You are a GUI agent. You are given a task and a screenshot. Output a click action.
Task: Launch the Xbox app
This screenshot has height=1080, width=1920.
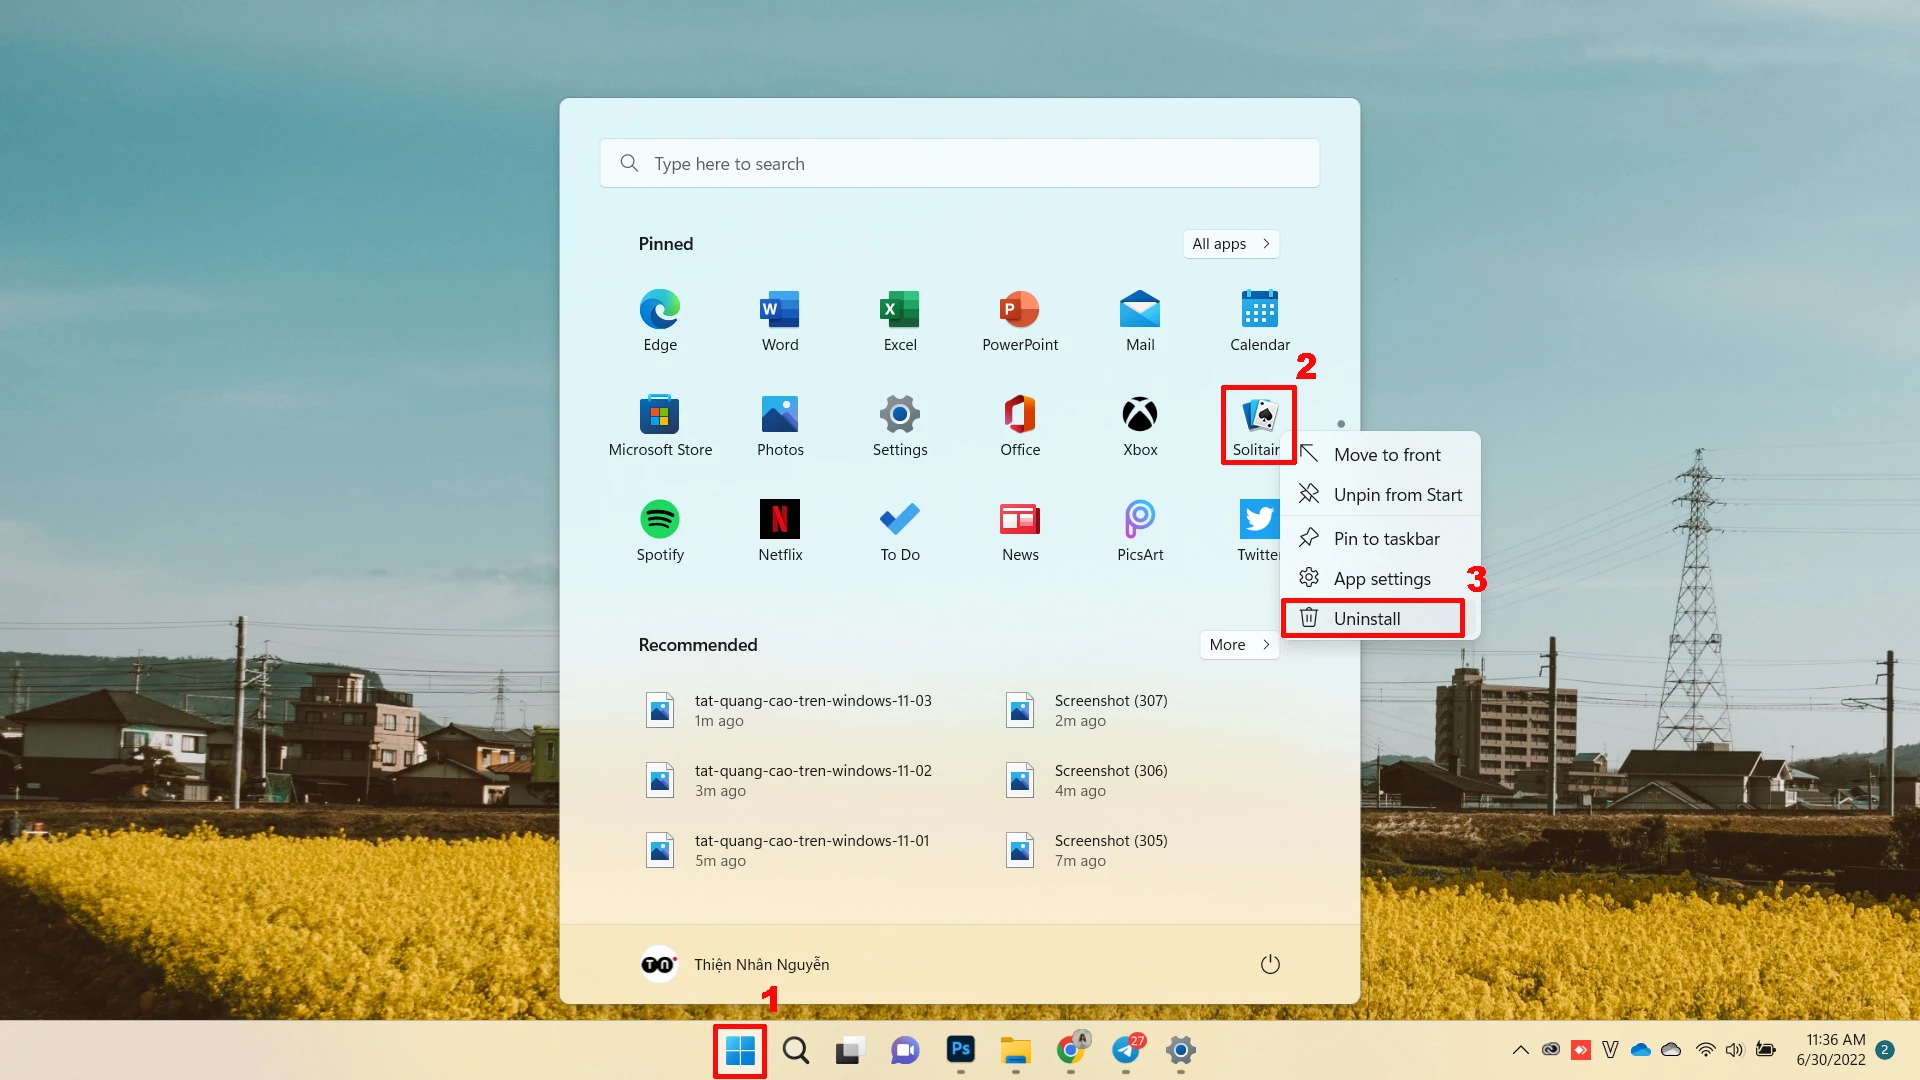click(x=1140, y=426)
